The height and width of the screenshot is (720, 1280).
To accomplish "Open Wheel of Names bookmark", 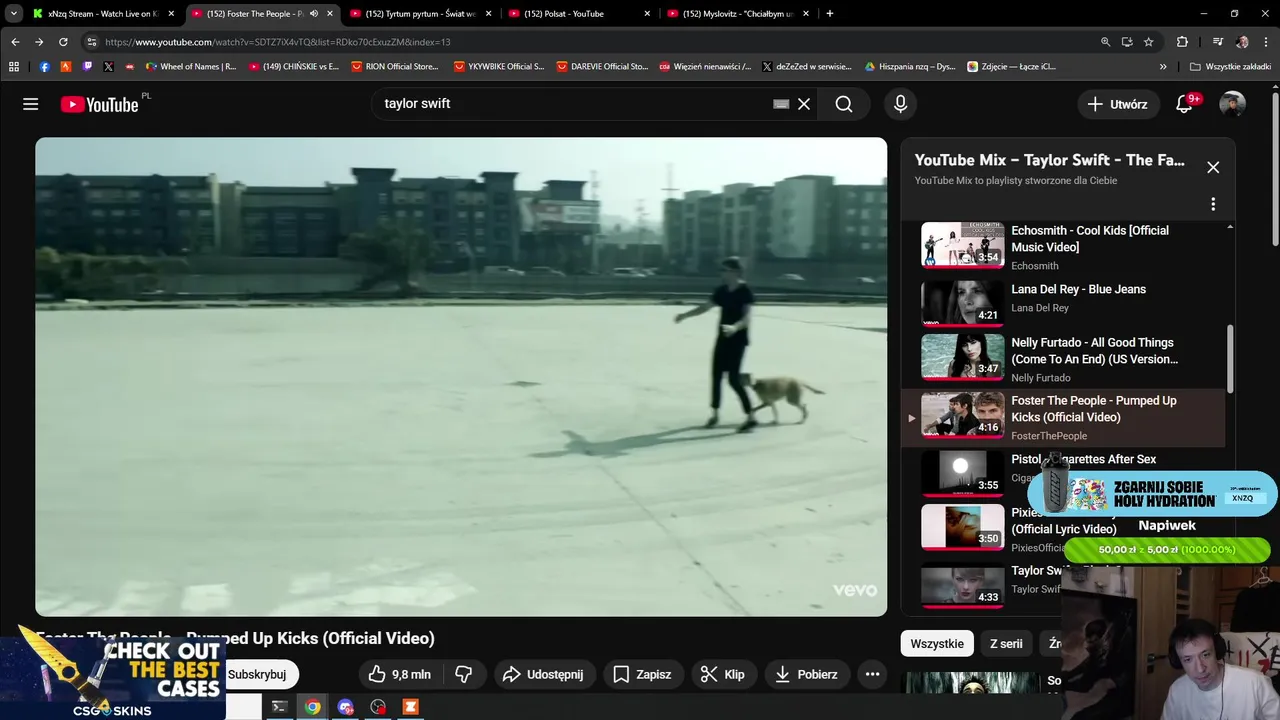I will click(x=191, y=67).
